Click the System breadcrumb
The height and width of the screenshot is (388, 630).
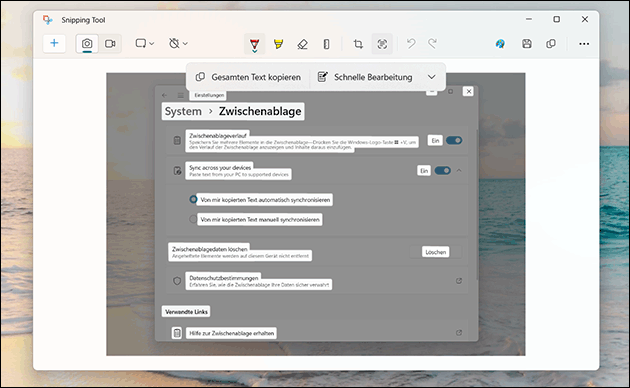[x=183, y=111]
